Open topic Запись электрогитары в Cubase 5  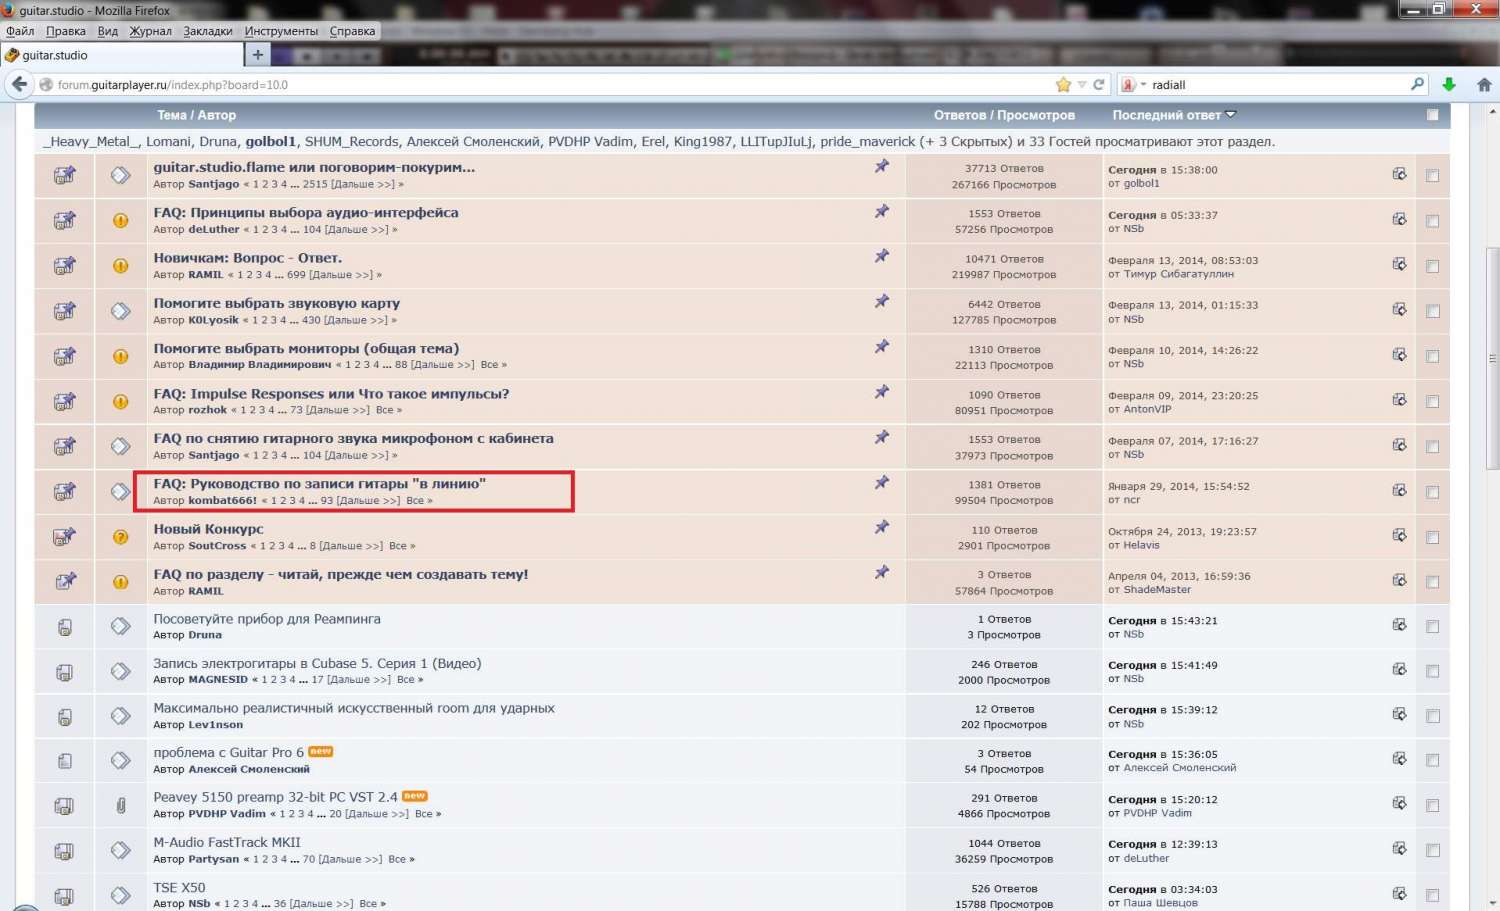point(317,663)
